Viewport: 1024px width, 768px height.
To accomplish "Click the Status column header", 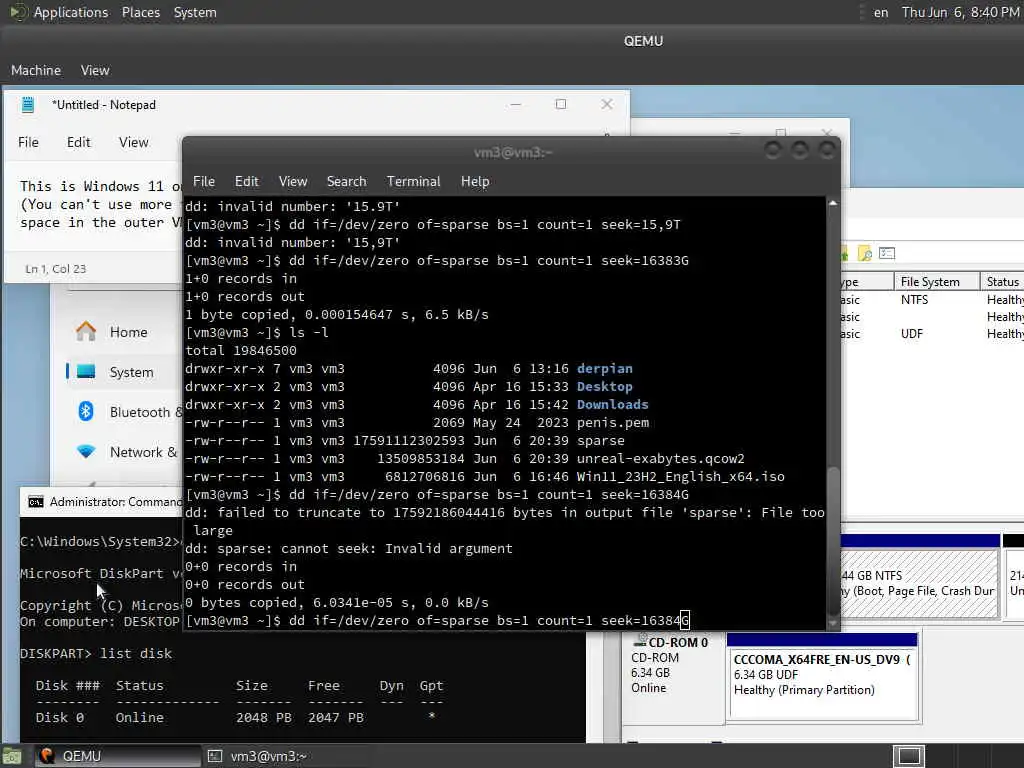I will pyautogui.click(x=1002, y=281).
